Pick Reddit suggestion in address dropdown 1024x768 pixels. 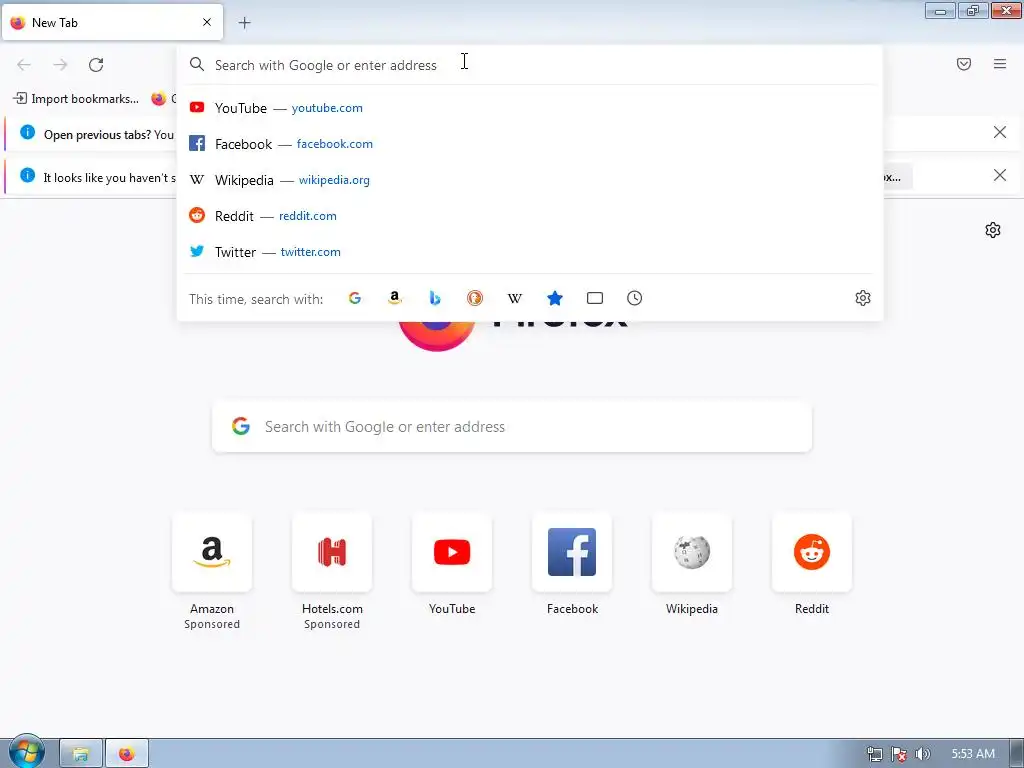(530, 216)
